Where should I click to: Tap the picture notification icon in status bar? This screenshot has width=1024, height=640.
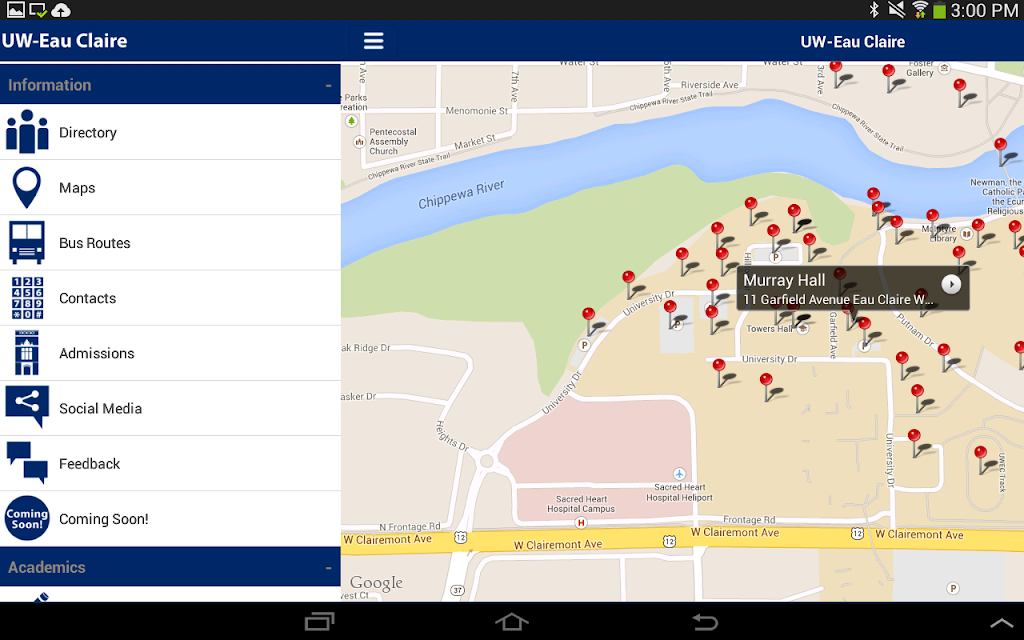(x=16, y=10)
